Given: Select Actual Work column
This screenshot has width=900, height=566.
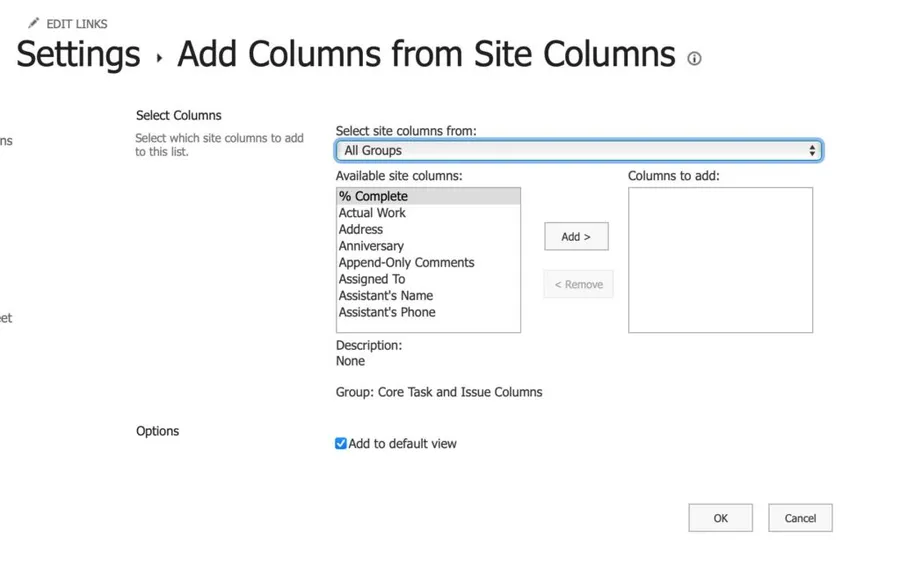Looking at the screenshot, I should point(372,213).
